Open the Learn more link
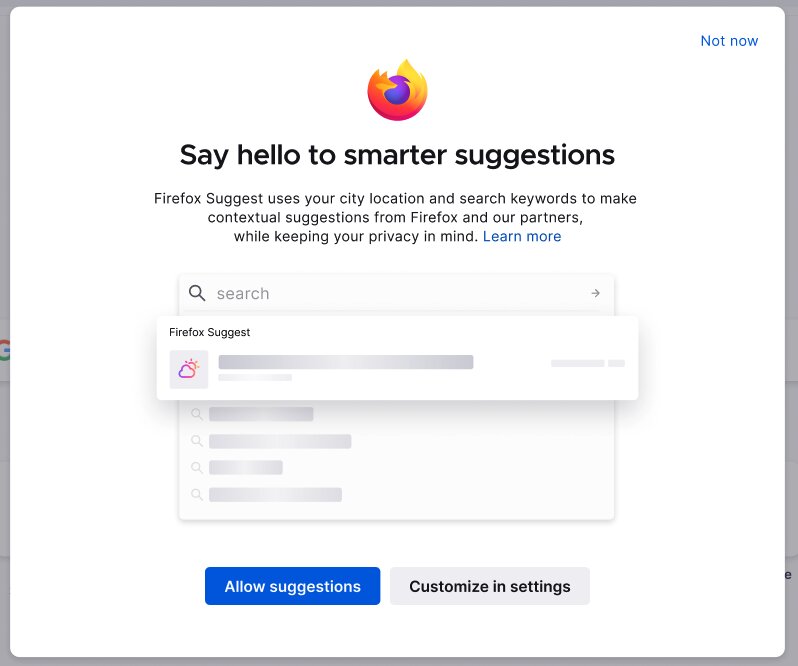798x666 pixels. (x=522, y=236)
